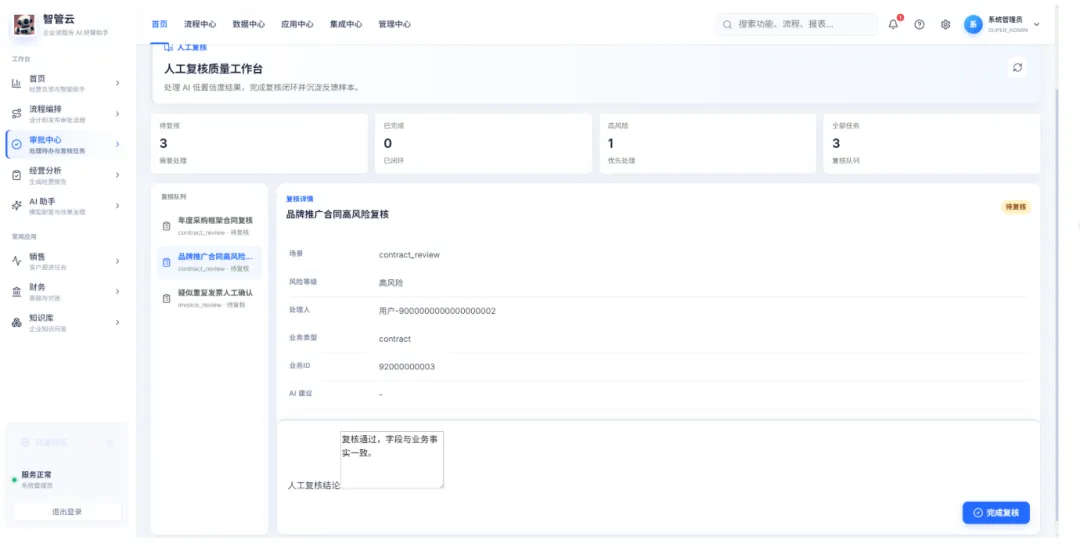Image resolution: width=1080 pixels, height=547 pixels.
Task: Click the 审批中心 checkmark circle icon
Action: (x=17, y=145)
